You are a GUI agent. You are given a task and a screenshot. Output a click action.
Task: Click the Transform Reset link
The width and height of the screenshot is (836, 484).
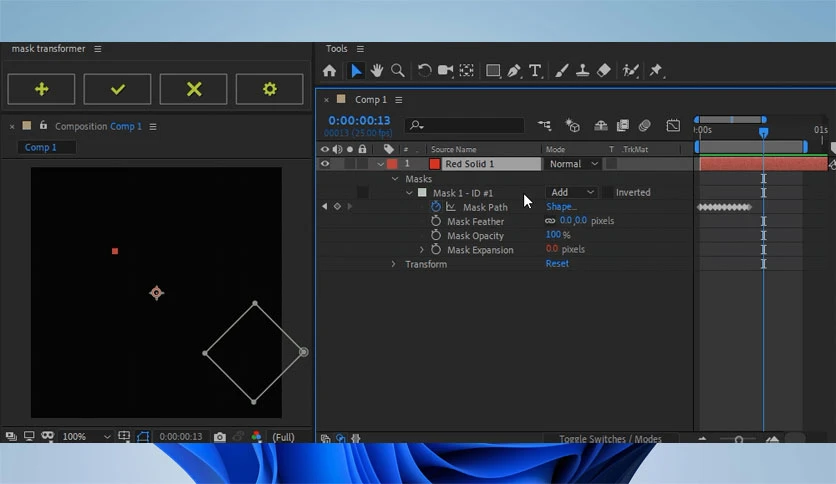(x=557, y=264)
